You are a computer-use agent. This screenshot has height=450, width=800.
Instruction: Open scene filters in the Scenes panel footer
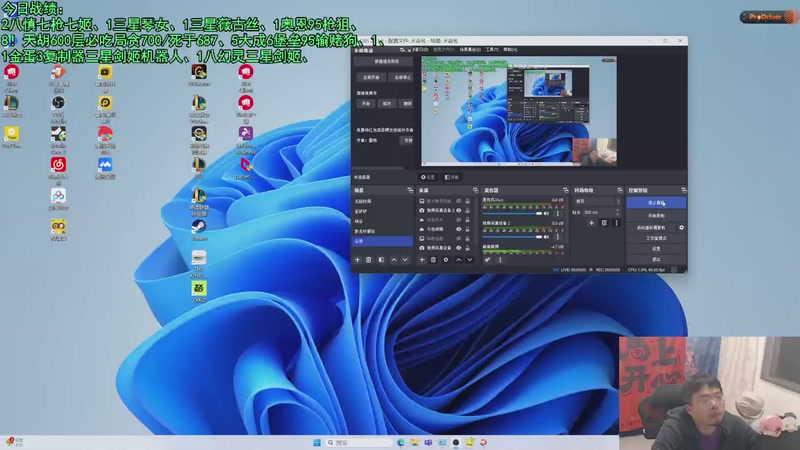(x=381, y=260)
